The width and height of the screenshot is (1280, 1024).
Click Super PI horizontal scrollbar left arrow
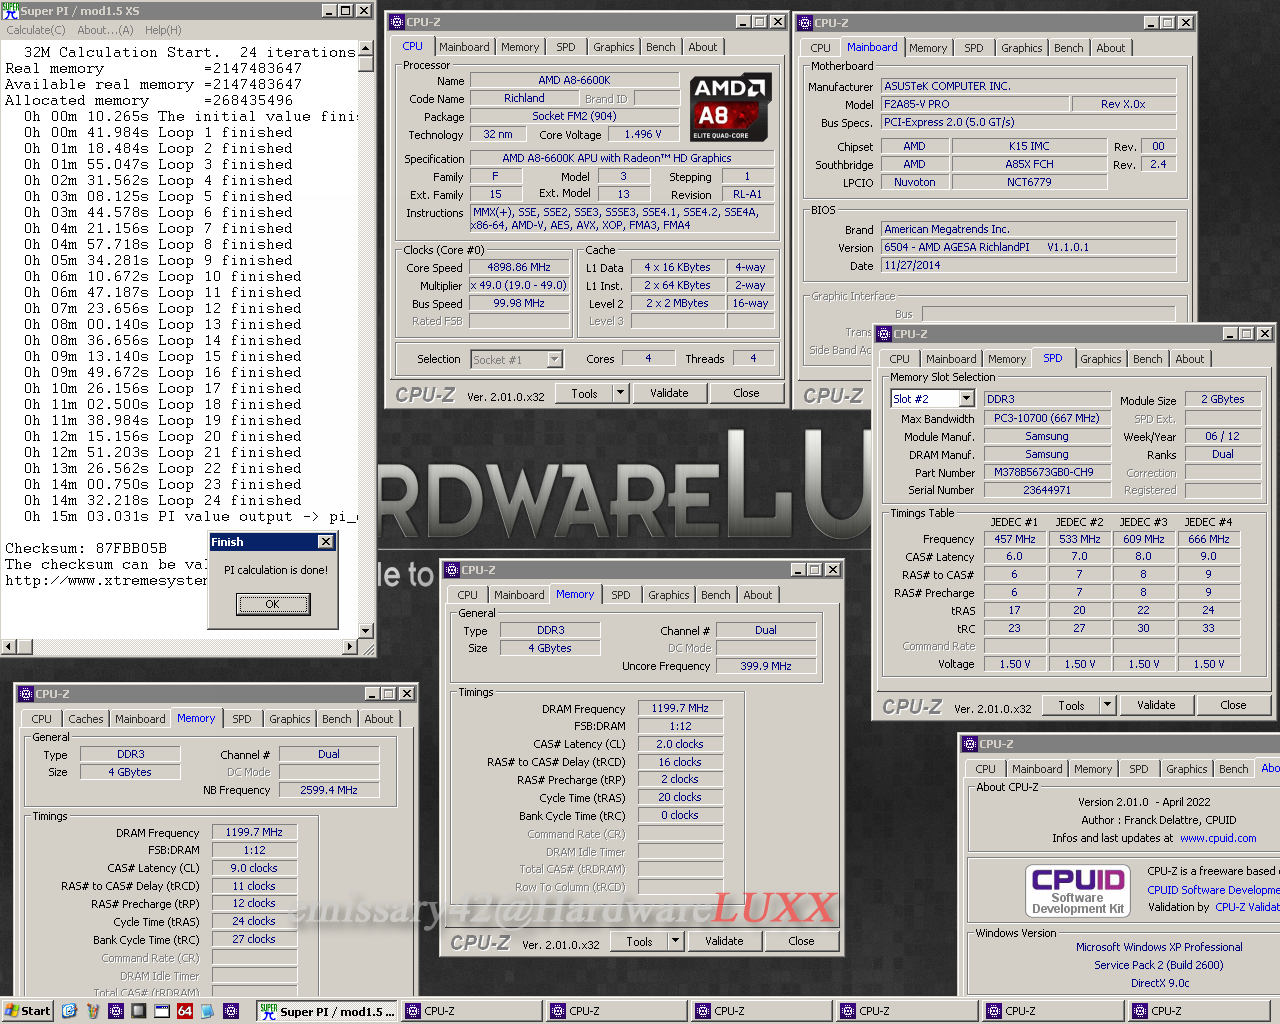(x=9, y=647)
